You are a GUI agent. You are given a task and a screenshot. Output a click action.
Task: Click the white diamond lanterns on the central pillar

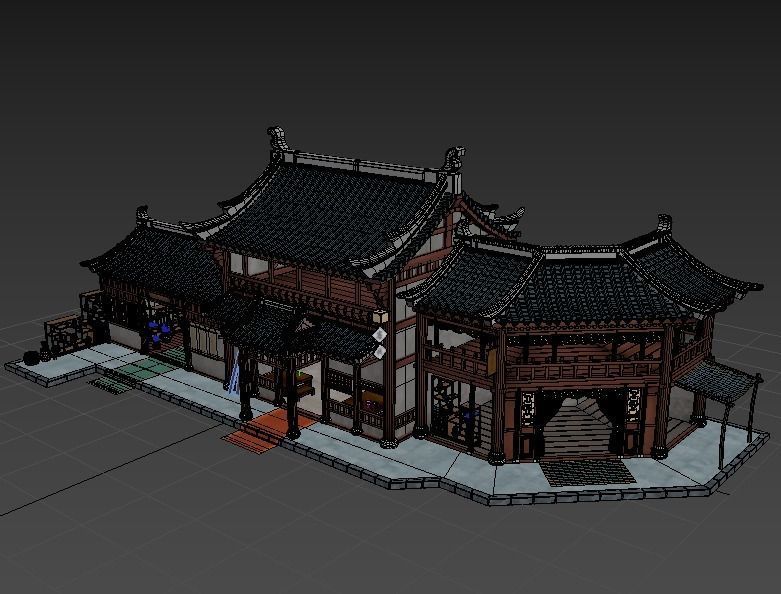(x=380, y=344)
